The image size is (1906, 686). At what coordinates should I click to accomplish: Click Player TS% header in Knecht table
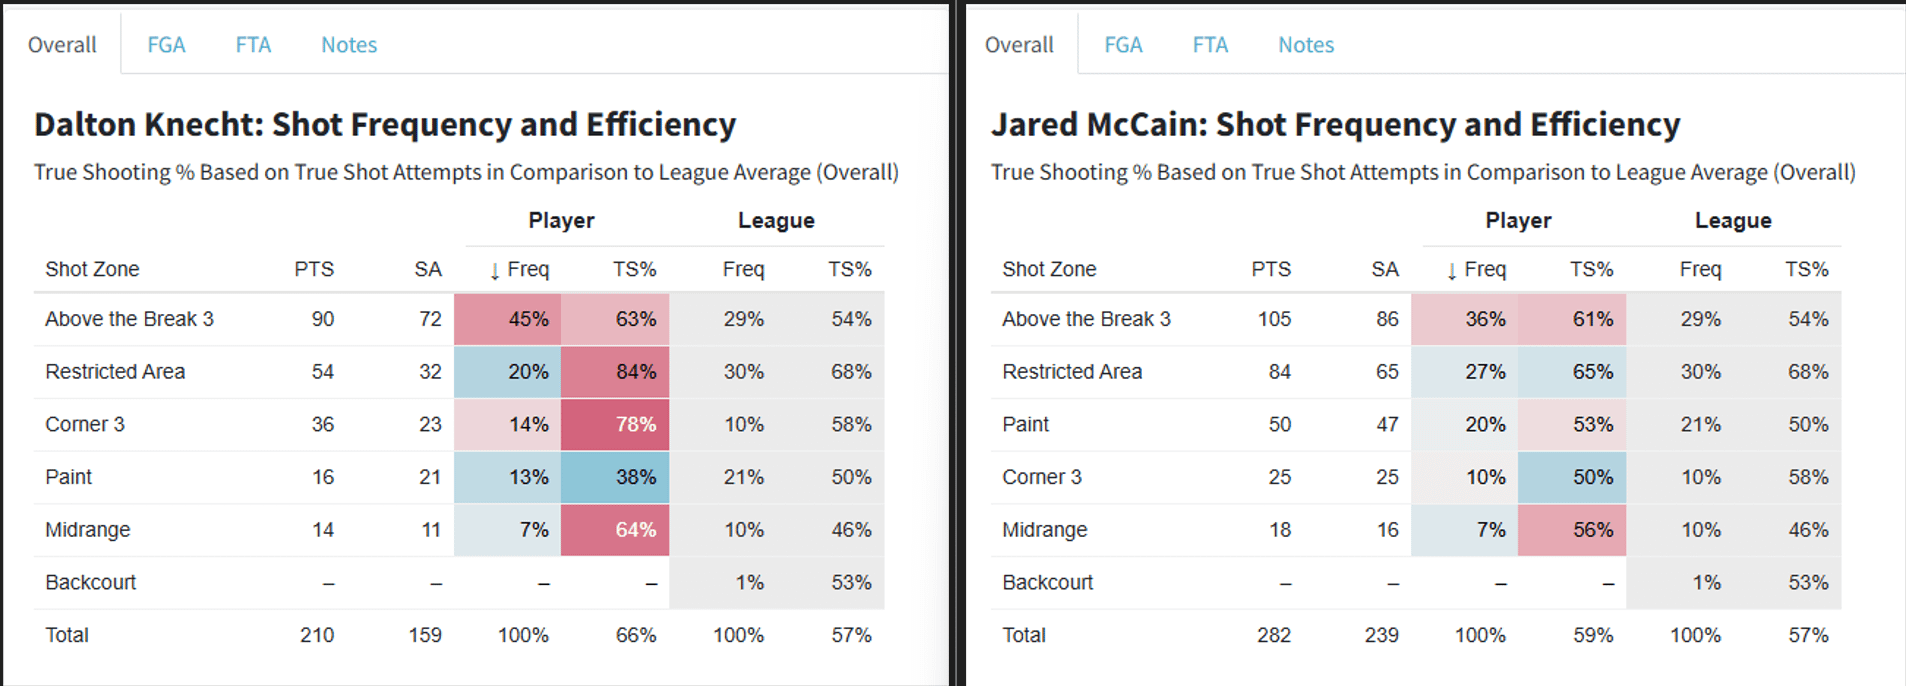635,269
